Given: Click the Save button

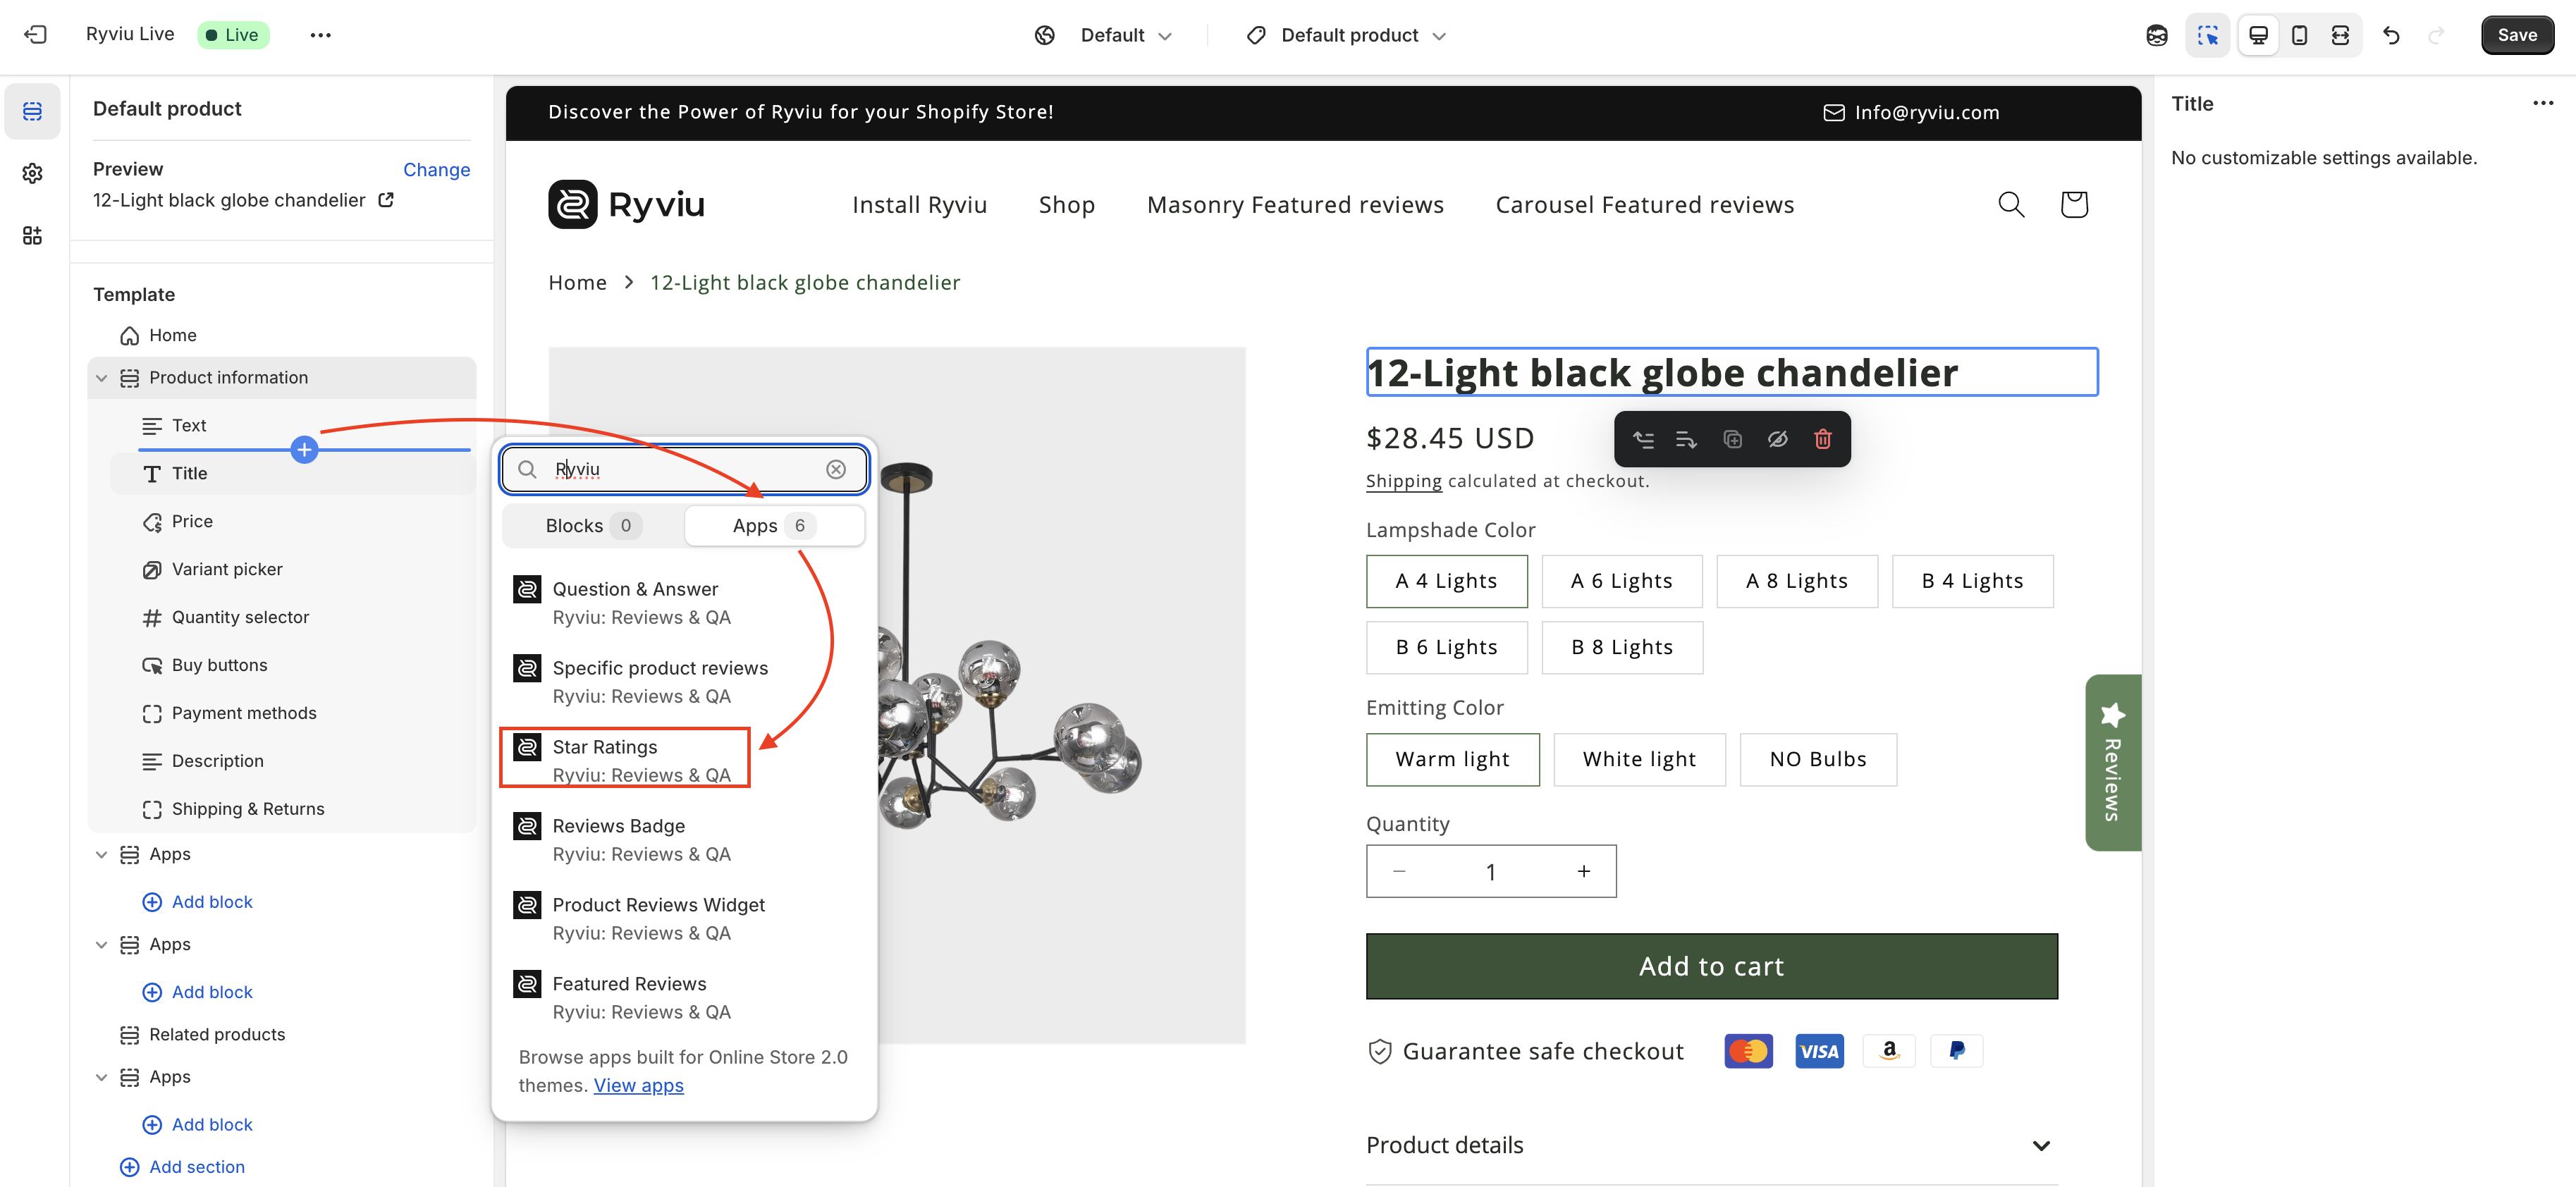Looking at the screenshot, I should (2516, 35).
